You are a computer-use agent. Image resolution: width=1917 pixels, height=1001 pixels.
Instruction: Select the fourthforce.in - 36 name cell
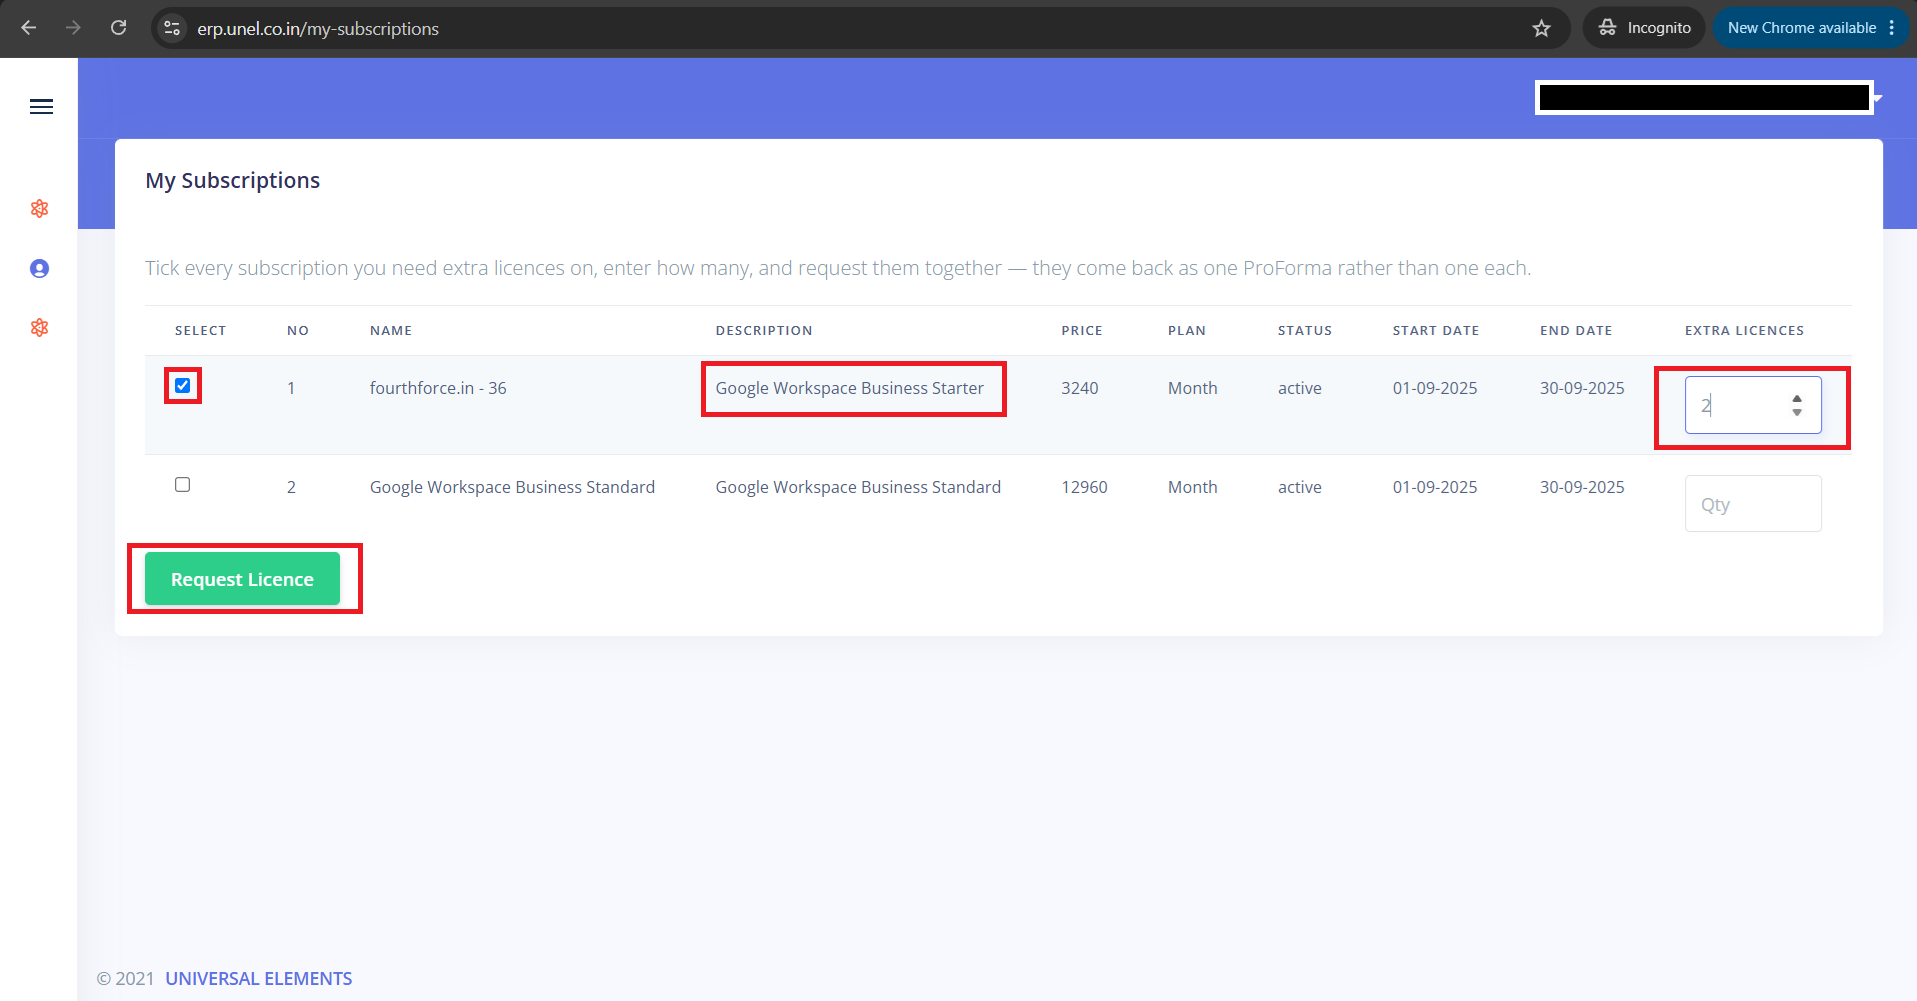pos(438,388)
